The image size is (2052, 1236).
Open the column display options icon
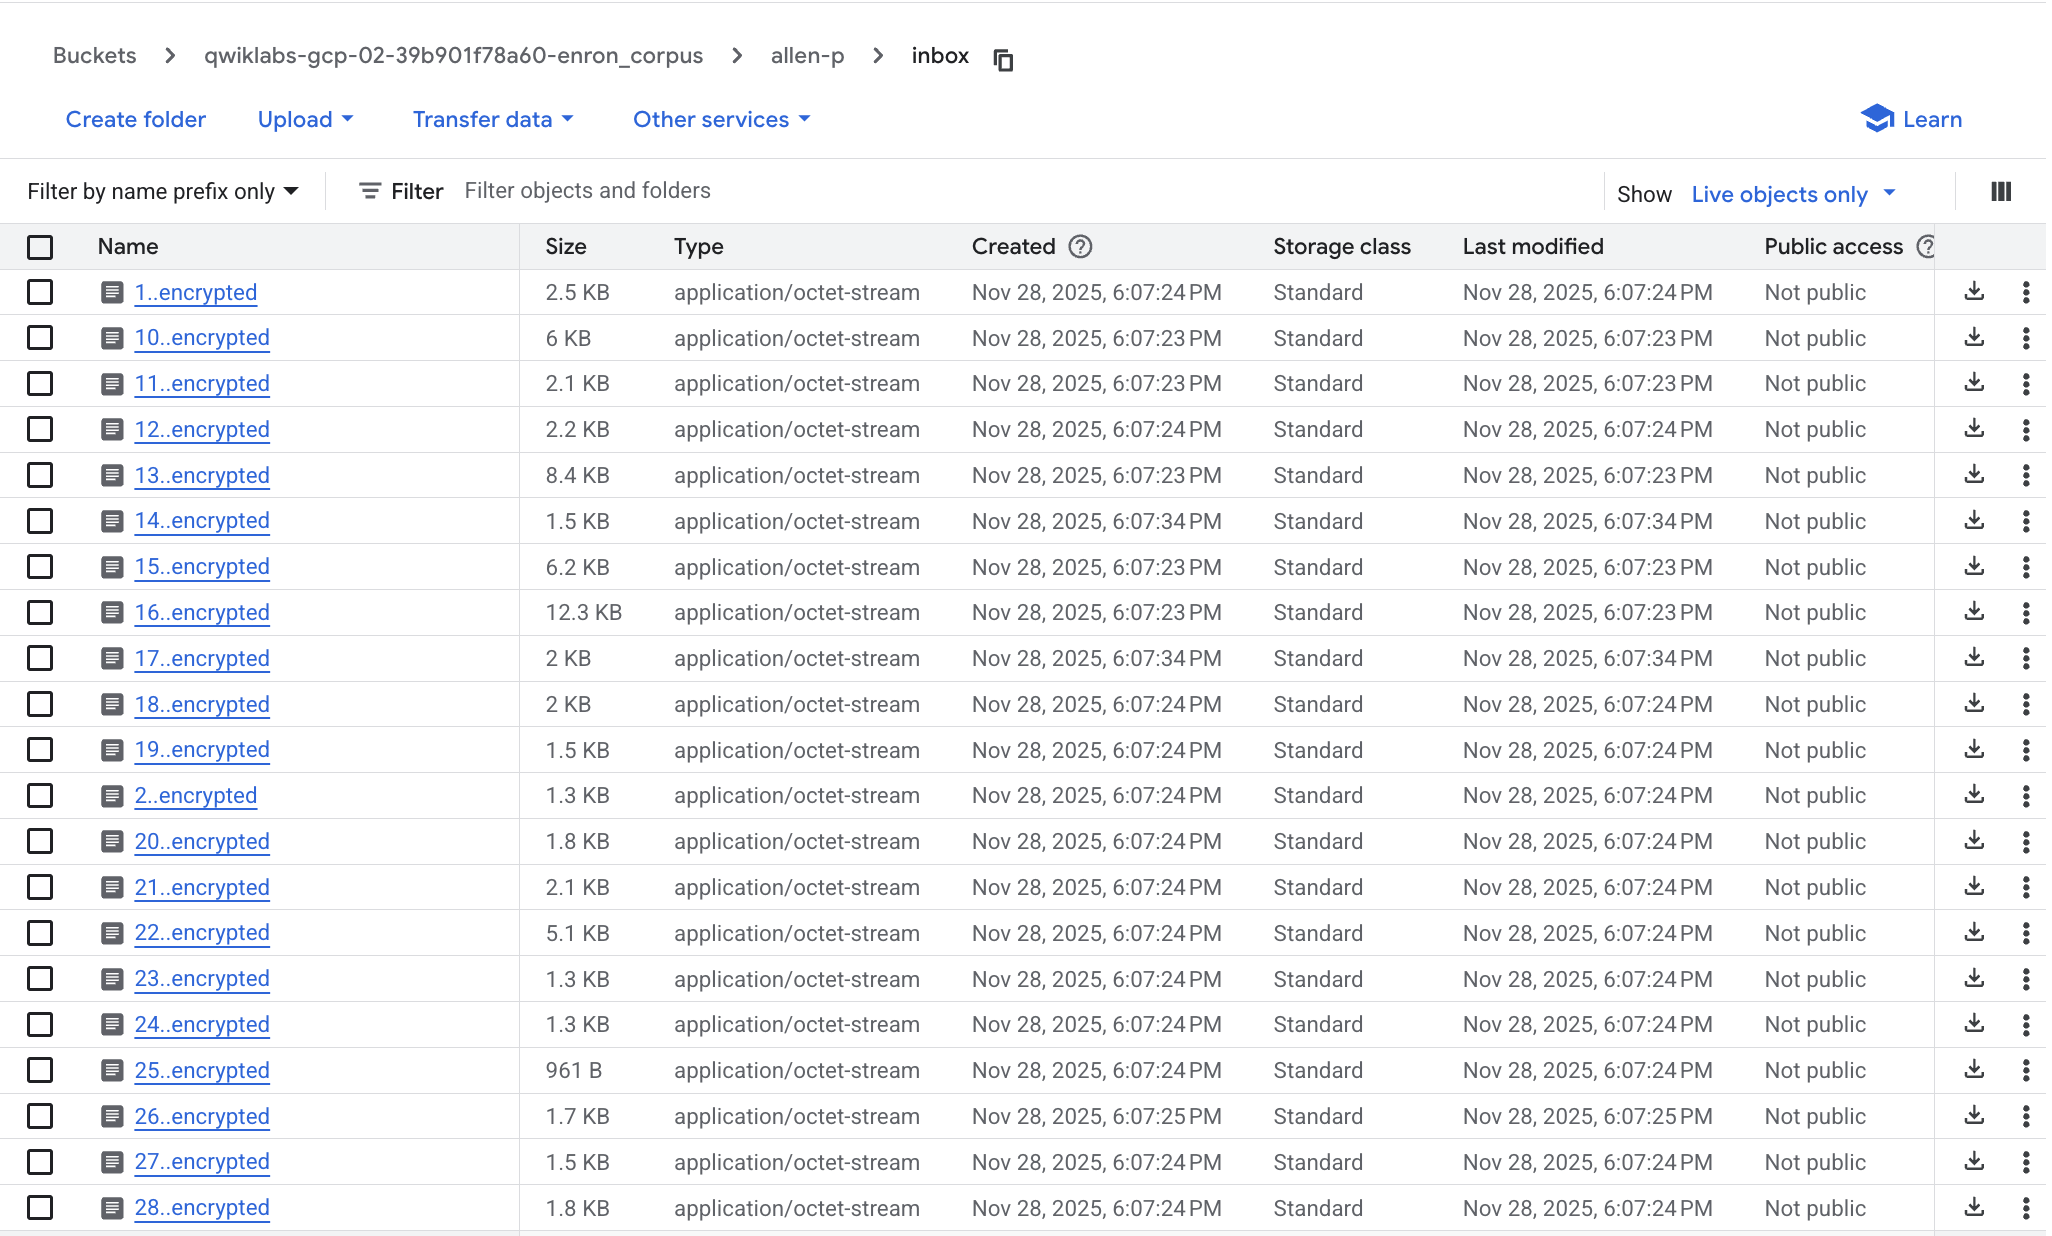click(2000, 192)
